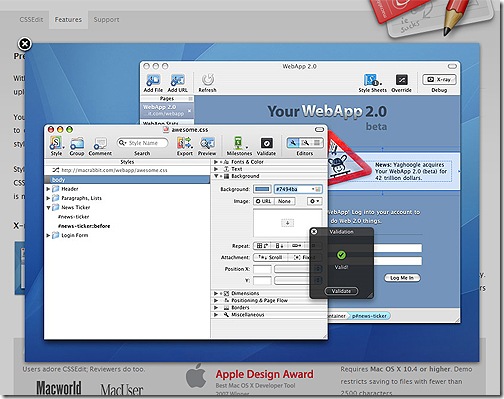Screen dimensions: 504x399
Task: Click the Validate toolbar icon
Action: 266,143
